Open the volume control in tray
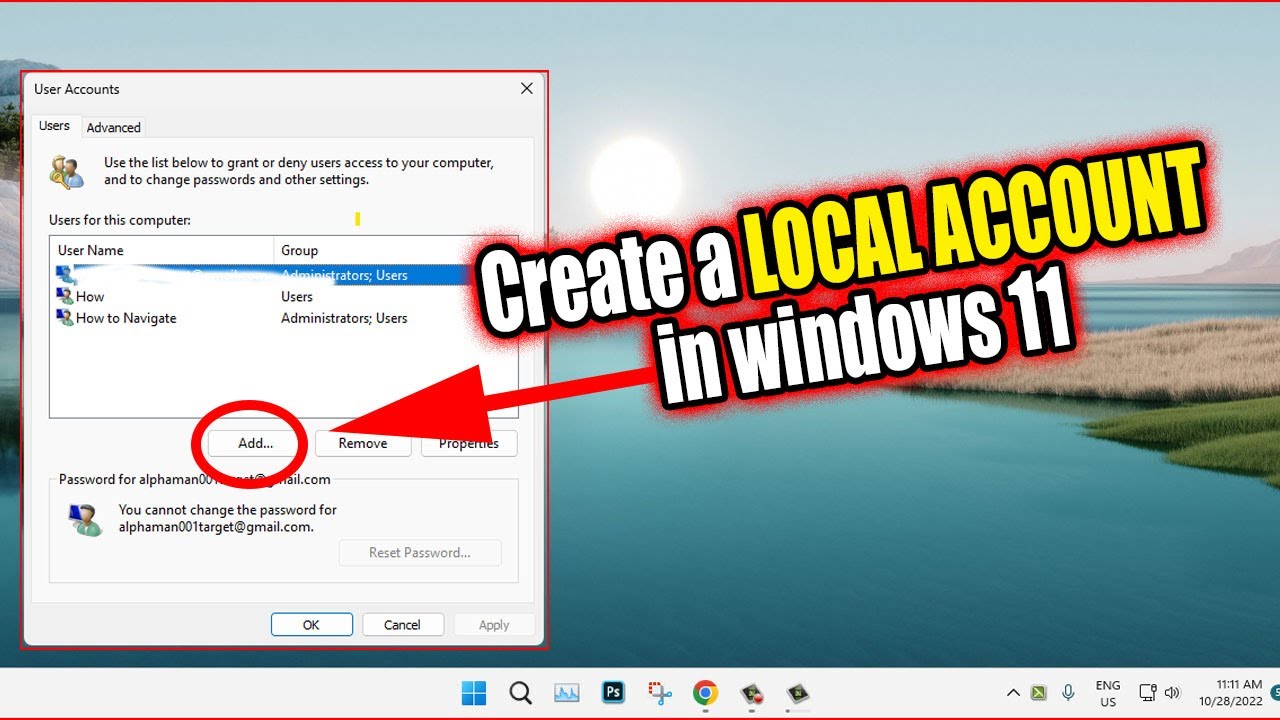Screen dimensions: 1280x720 (x=1172, y=692)
